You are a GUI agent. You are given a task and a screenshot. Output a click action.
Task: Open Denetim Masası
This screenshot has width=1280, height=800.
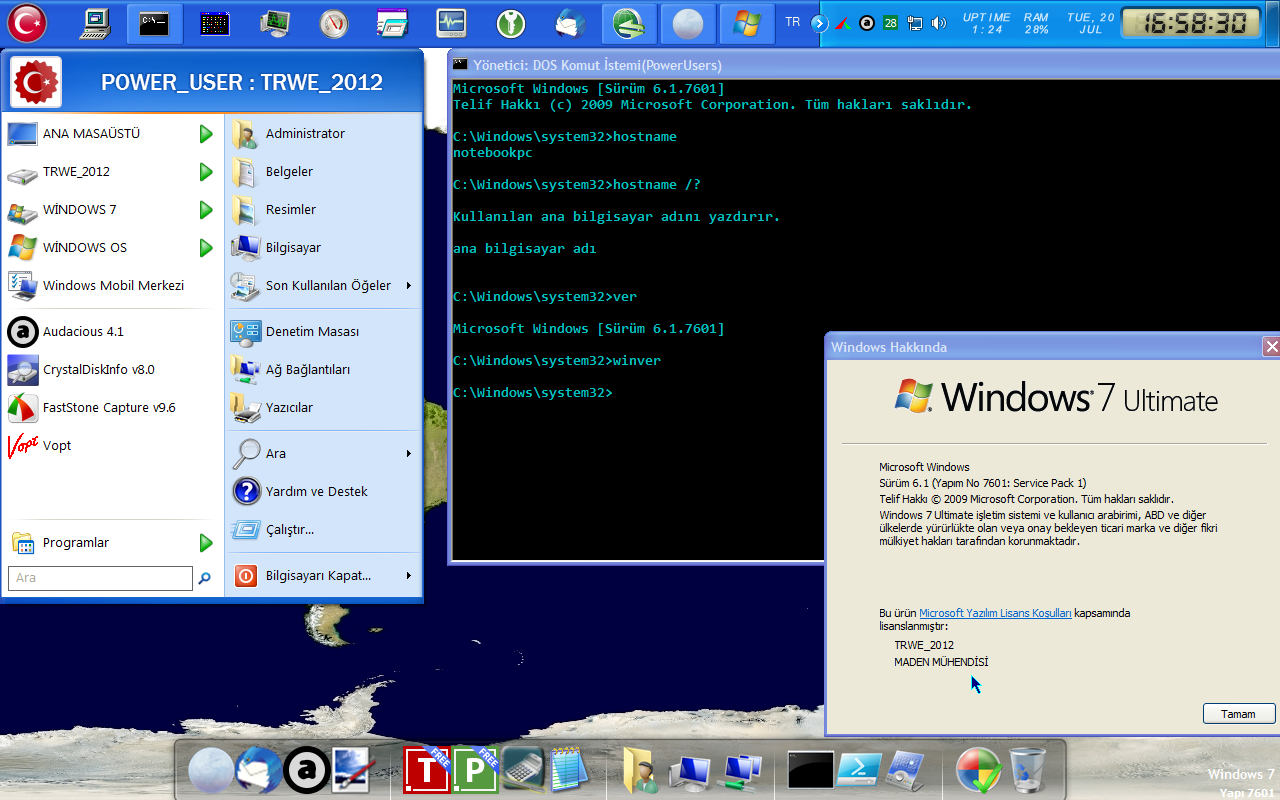322,332
